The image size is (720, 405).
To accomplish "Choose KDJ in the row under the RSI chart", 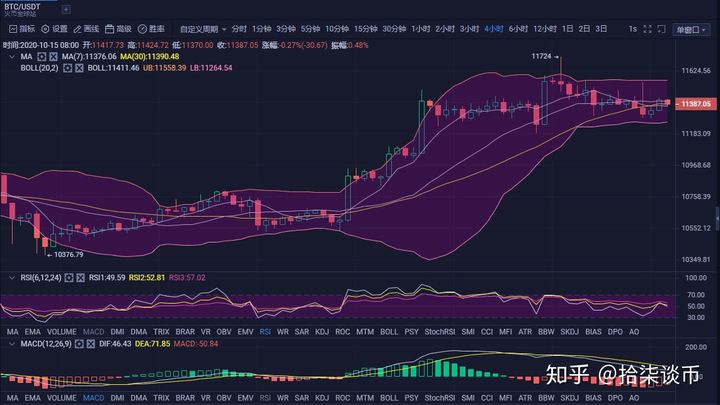I will [322, 332].
